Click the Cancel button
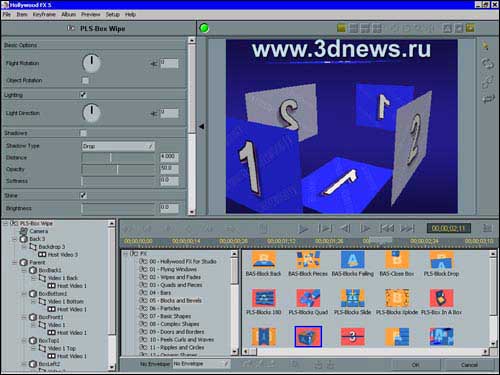This screenshot has width=500, height=375. (x=469, y=365)
